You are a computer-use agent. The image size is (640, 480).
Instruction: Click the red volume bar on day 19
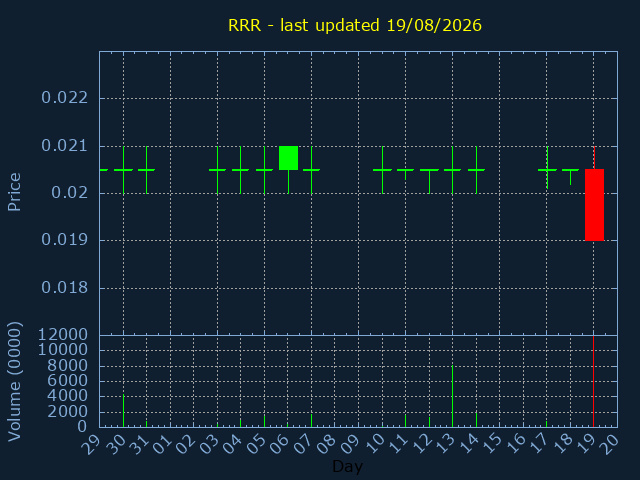click(593, 382)
